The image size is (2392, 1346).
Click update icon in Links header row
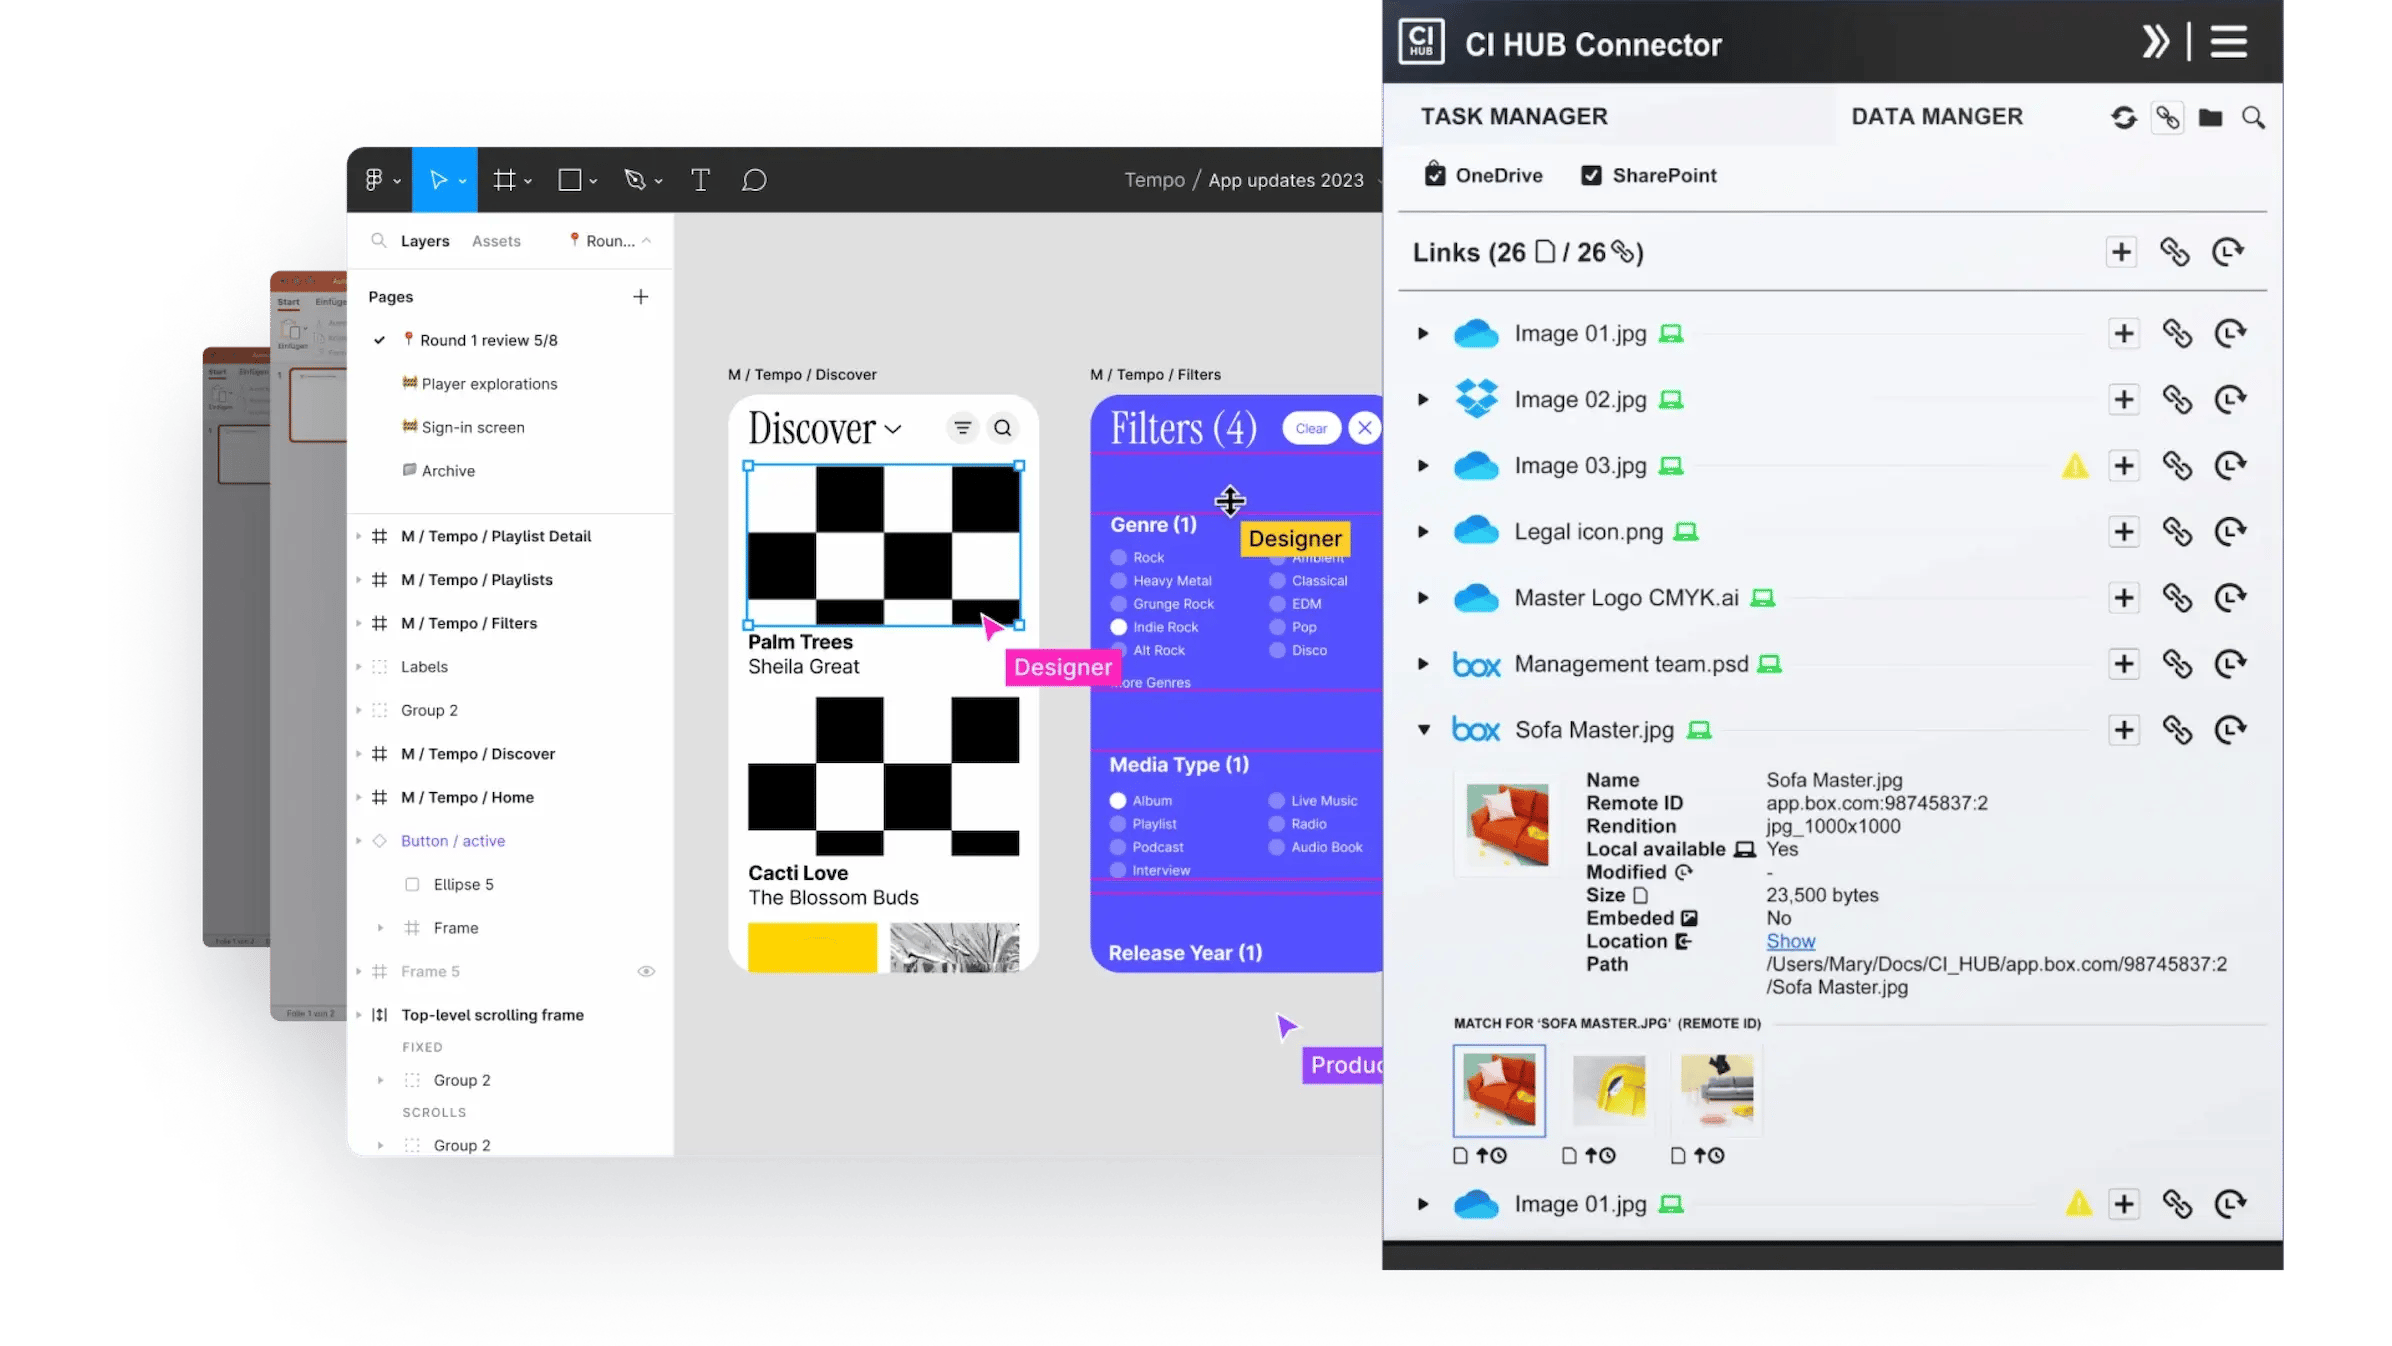[2228, 252]
